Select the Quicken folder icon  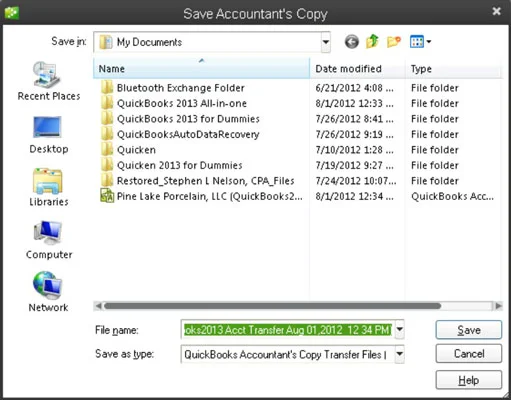107,150
